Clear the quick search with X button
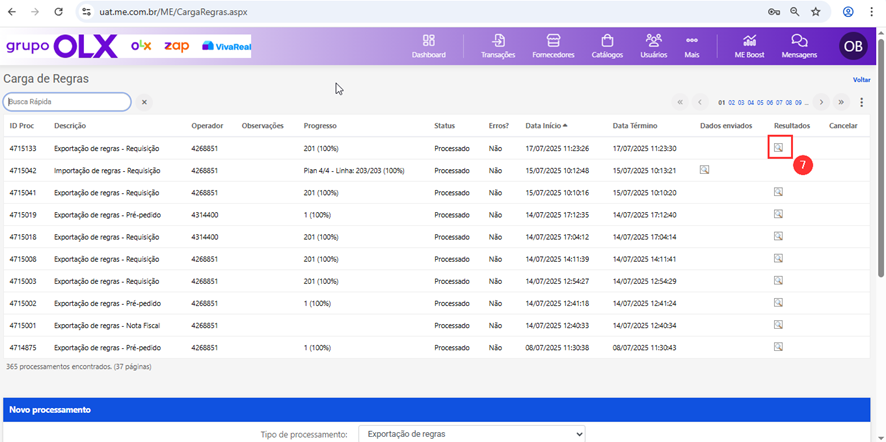This screenshot has width=886, height=442. point(144,102)
